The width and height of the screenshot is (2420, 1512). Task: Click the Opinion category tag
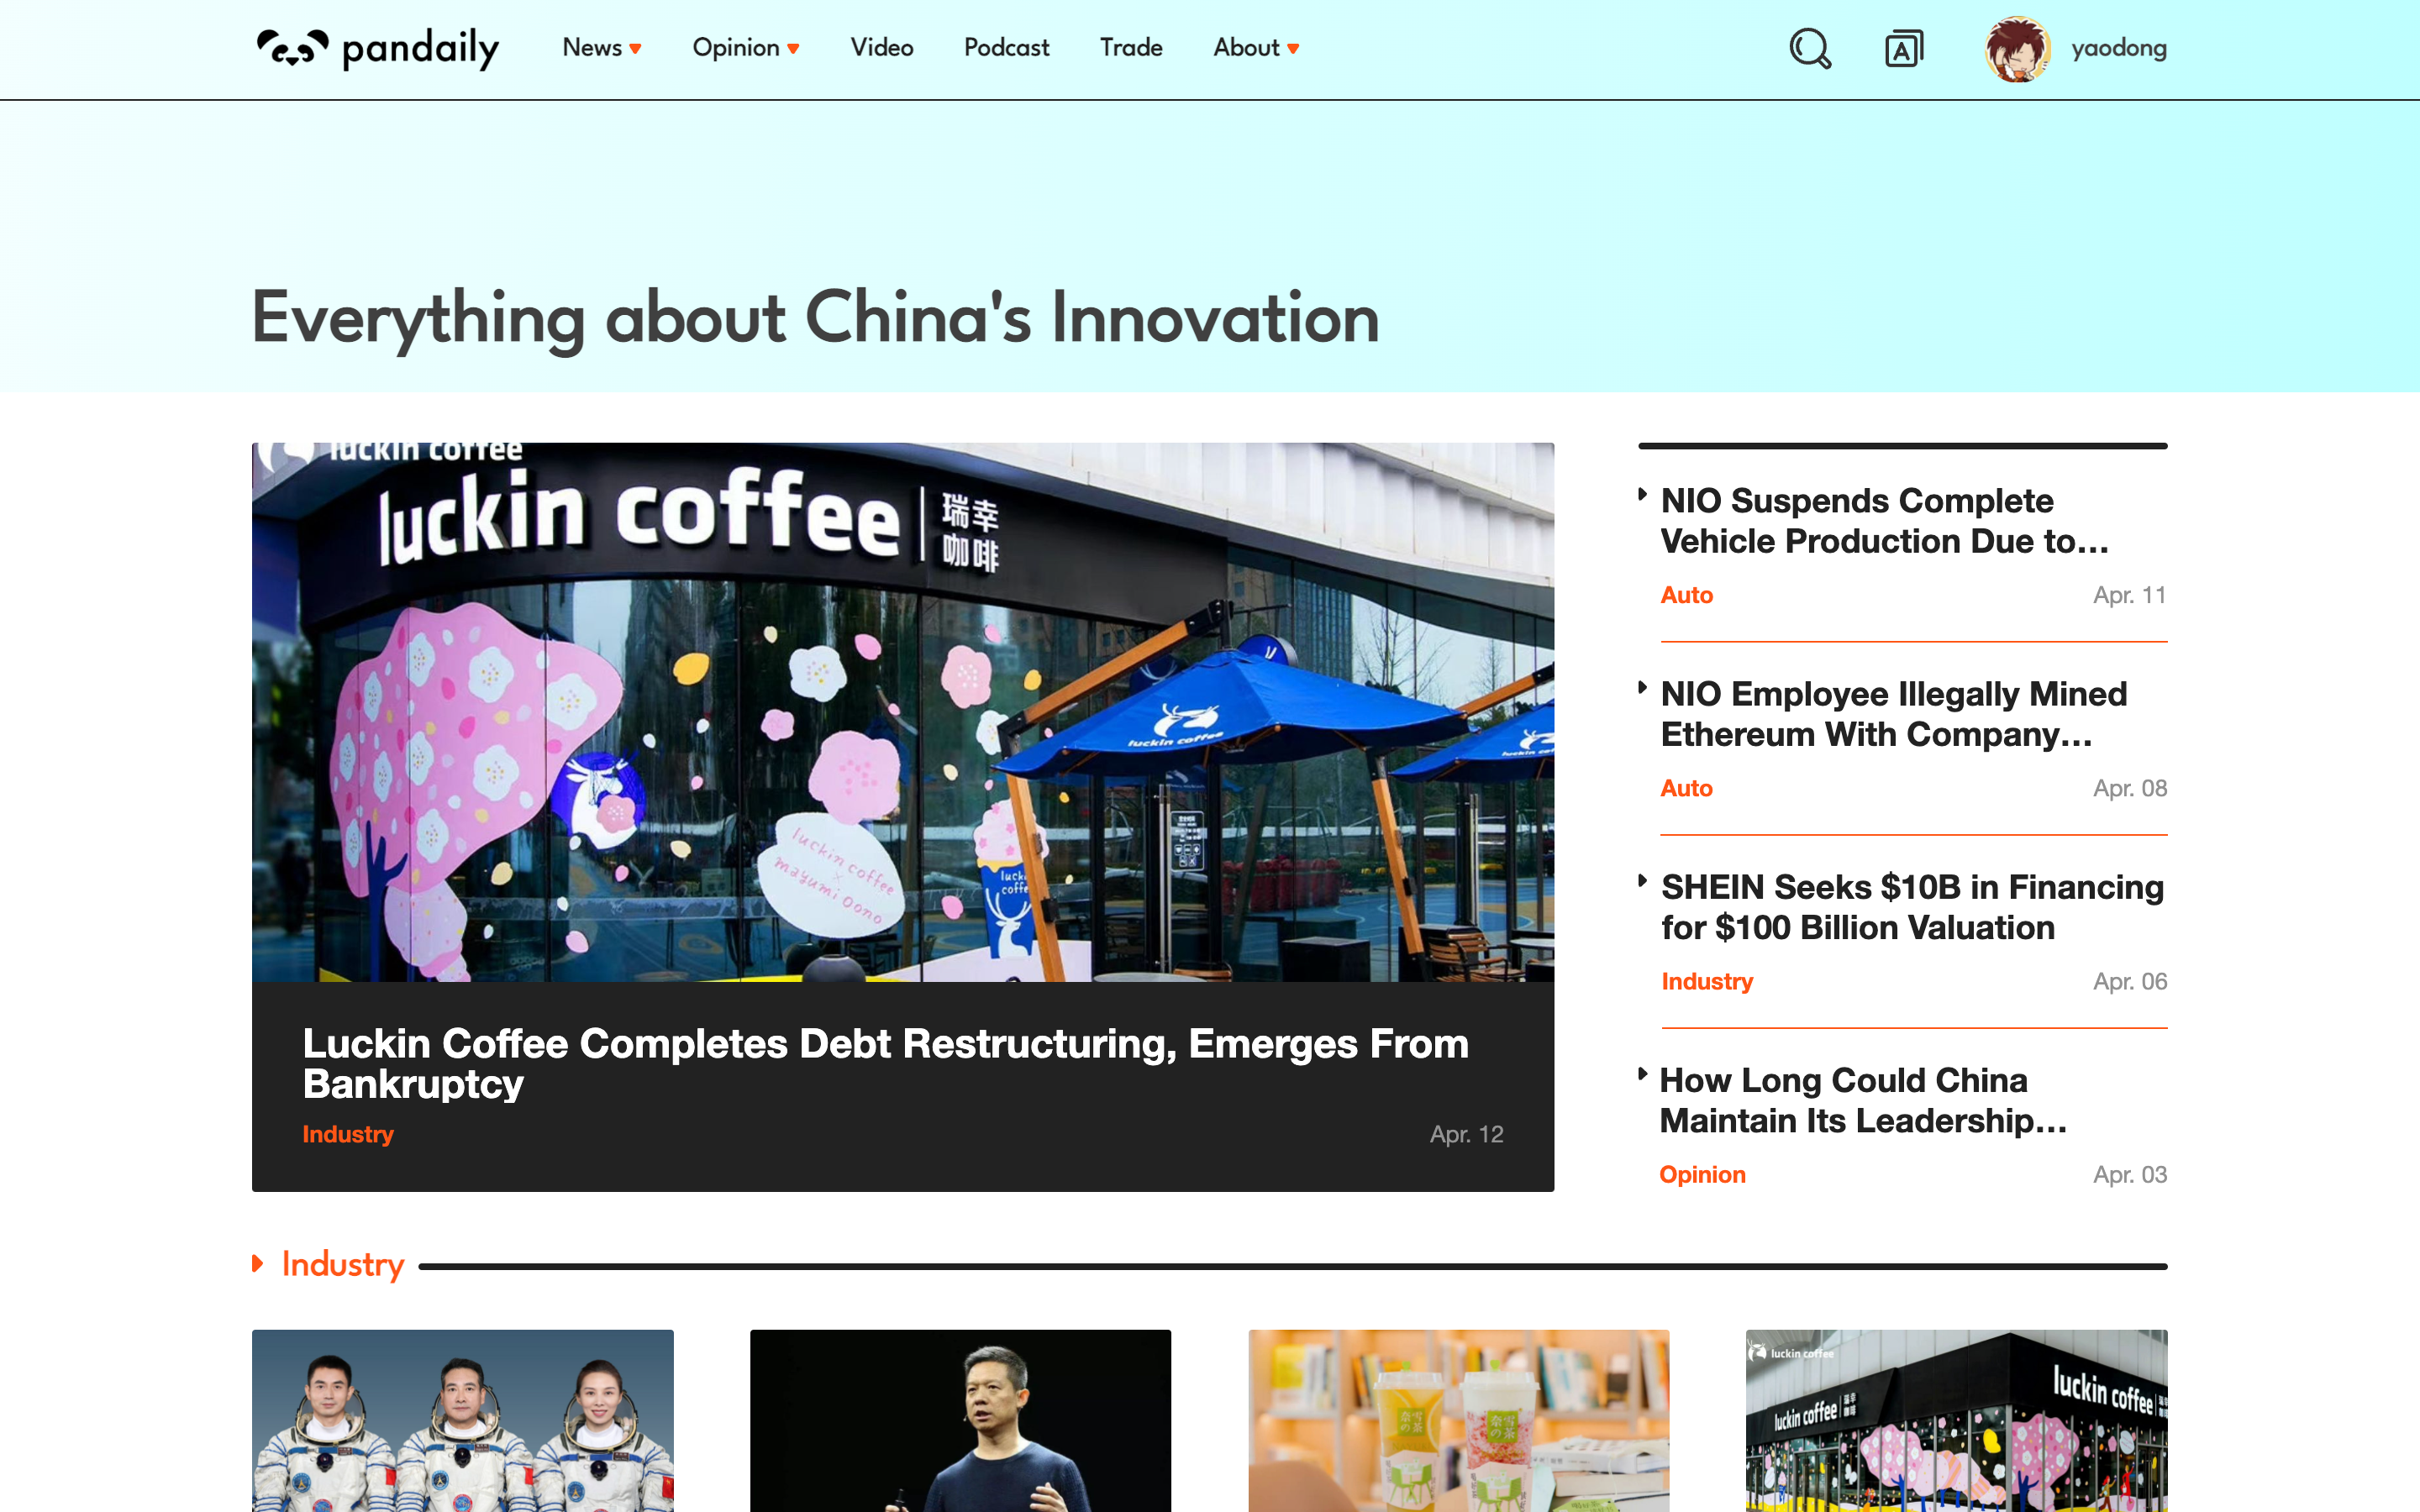[x=1702, y=1175]
